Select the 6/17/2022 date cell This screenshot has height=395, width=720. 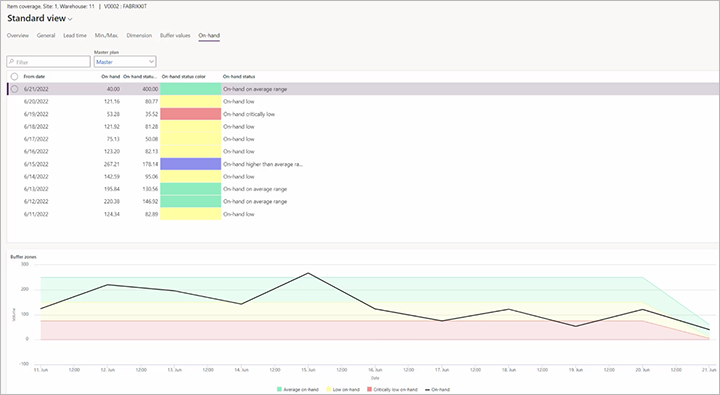tap(36, 139)
